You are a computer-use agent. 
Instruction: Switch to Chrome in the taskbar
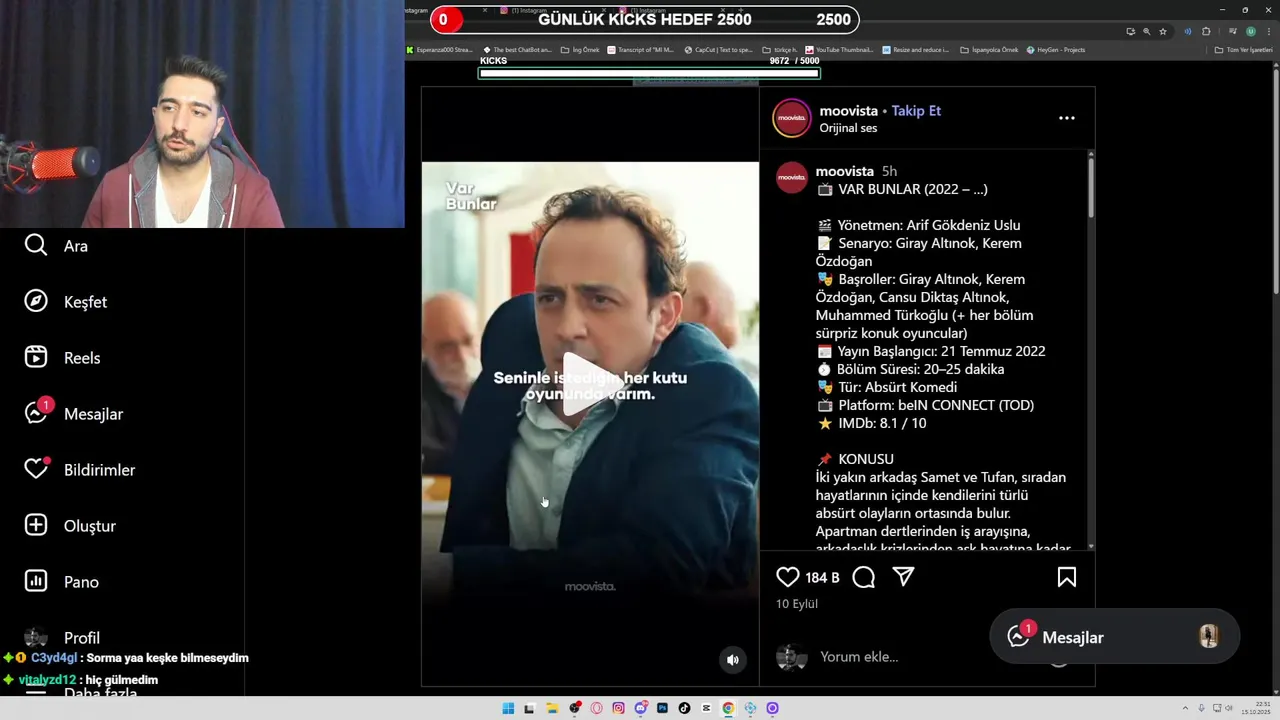728,708
